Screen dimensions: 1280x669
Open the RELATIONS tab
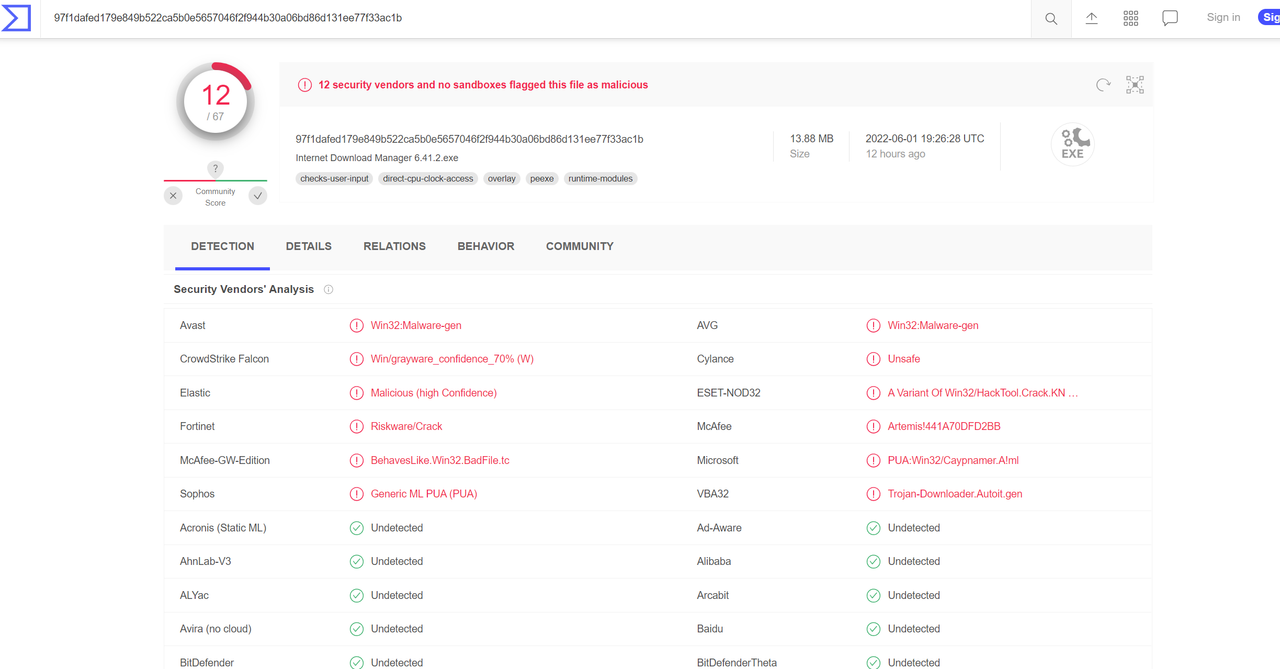click(394, 246)
